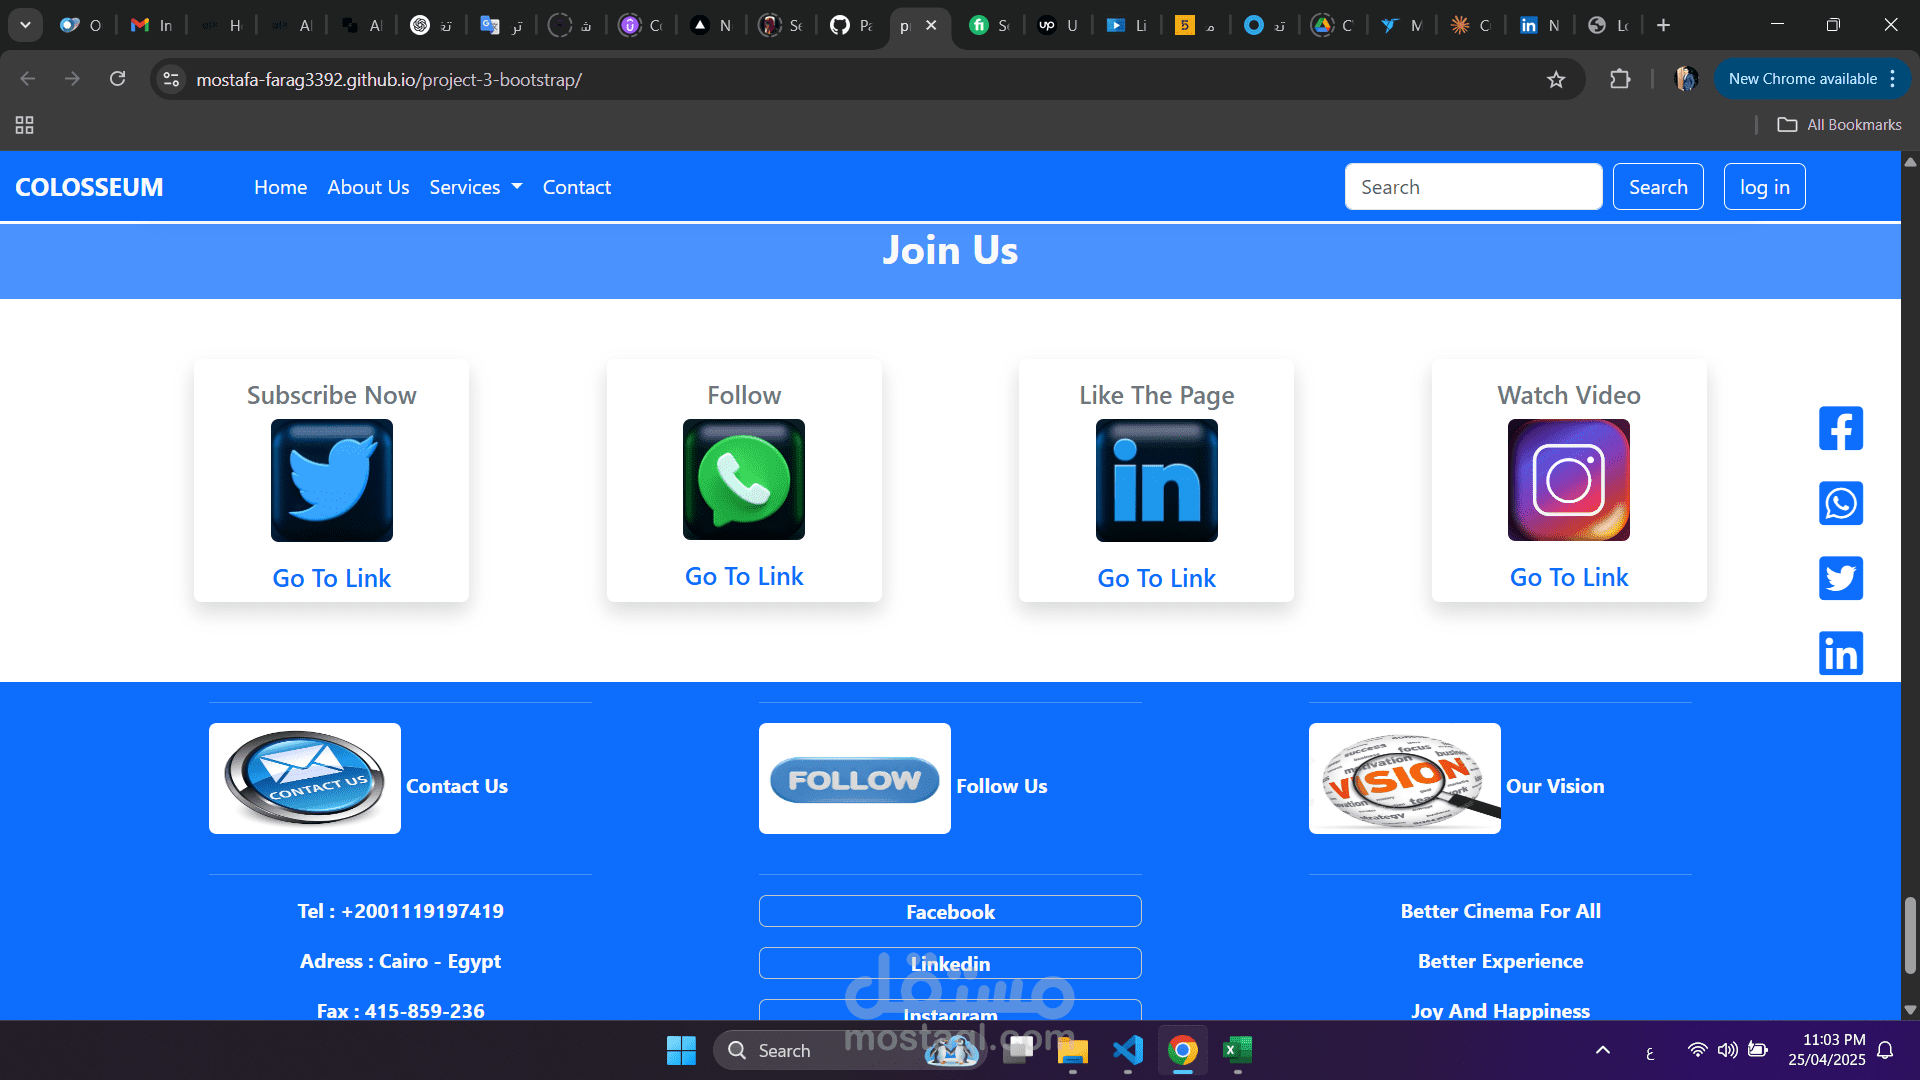The height and width of the screenshot is (1080, 1920).
Task: Open the Chrome extensions puzzle icon
Action: click(1620, 80)
